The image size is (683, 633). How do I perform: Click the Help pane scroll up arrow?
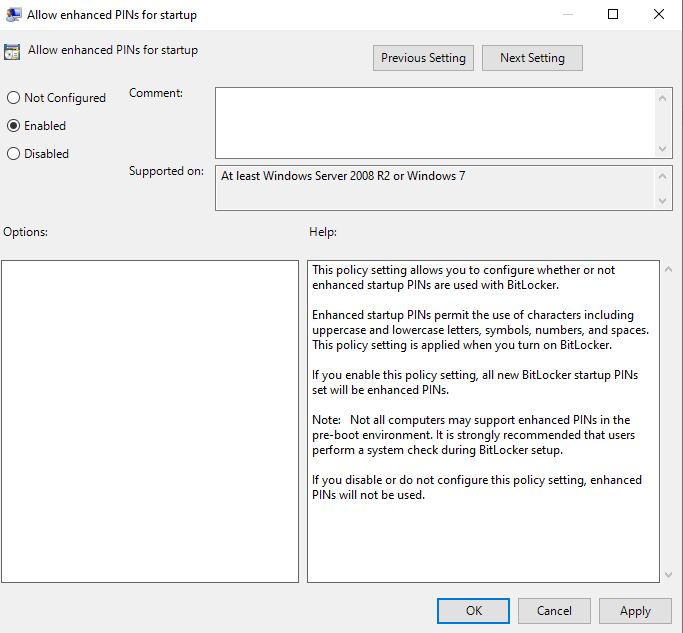pos(668,270)
